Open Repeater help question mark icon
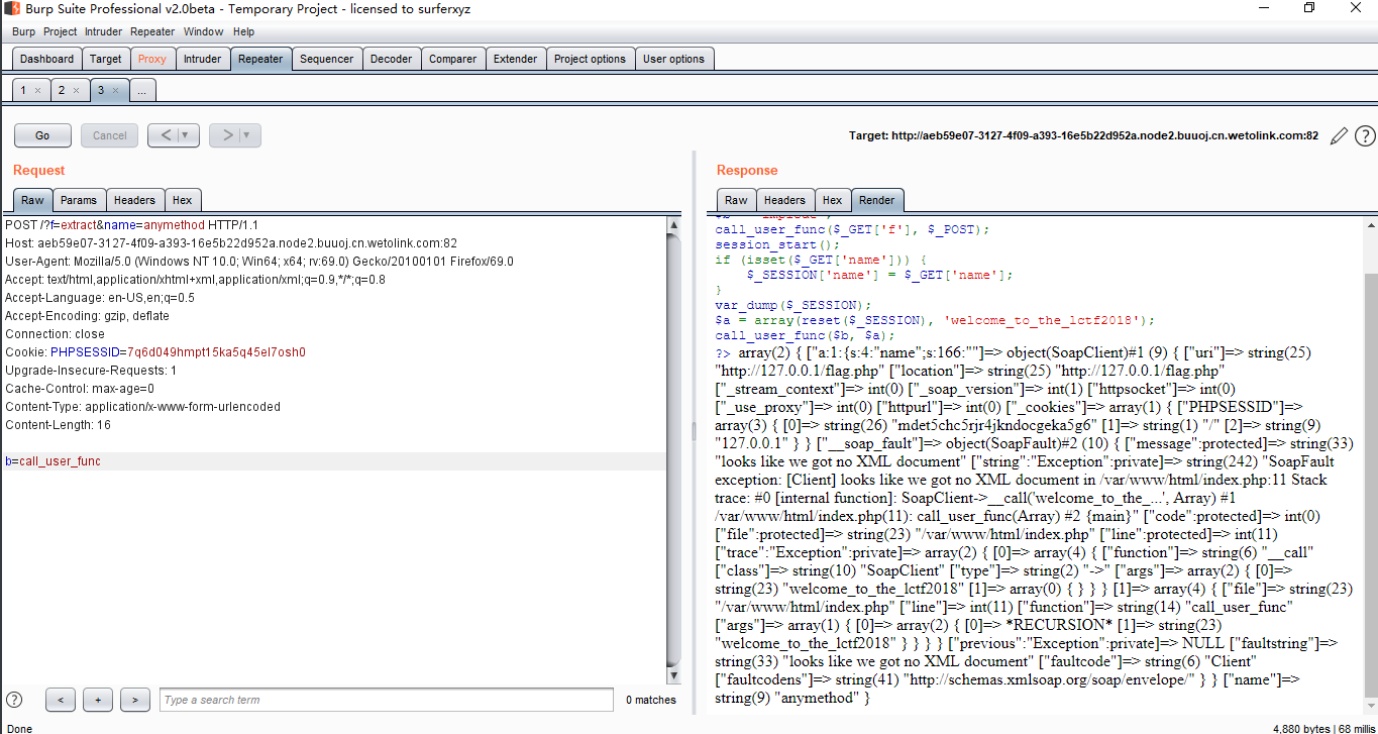 [1365, 136]
